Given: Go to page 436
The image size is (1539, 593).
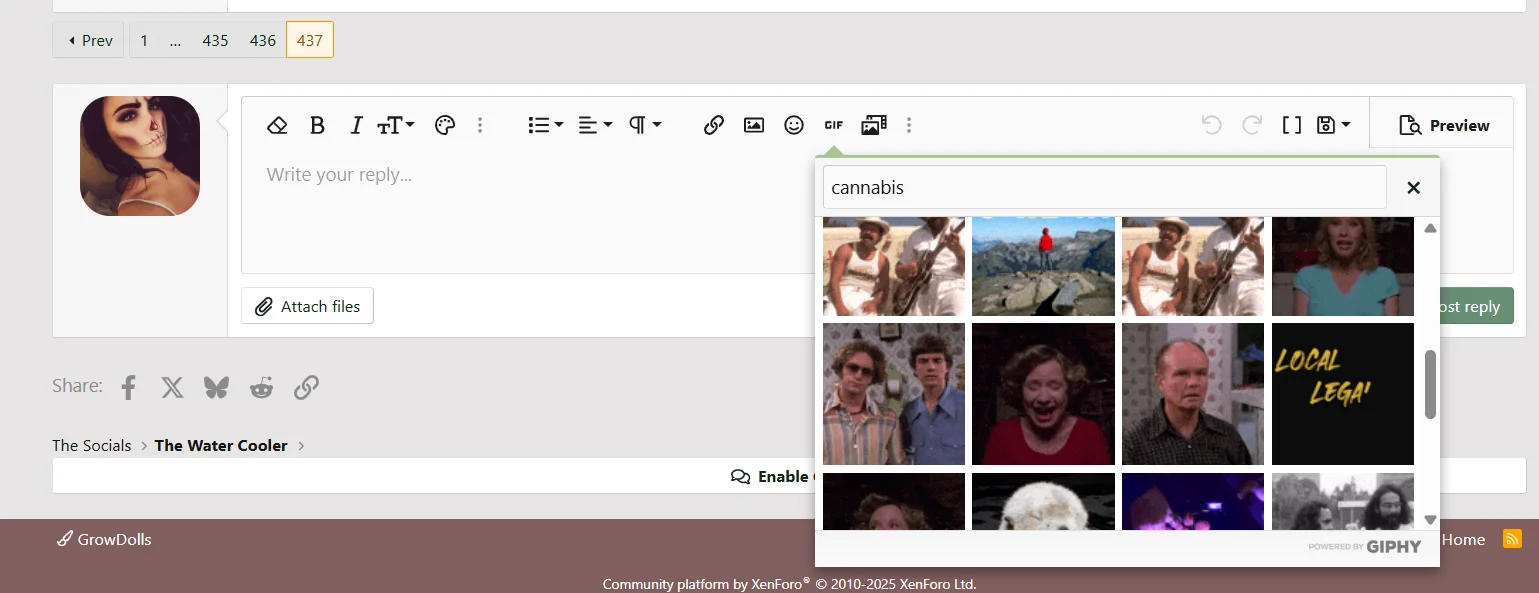Looking at the screenshot, I should point(263,40).
